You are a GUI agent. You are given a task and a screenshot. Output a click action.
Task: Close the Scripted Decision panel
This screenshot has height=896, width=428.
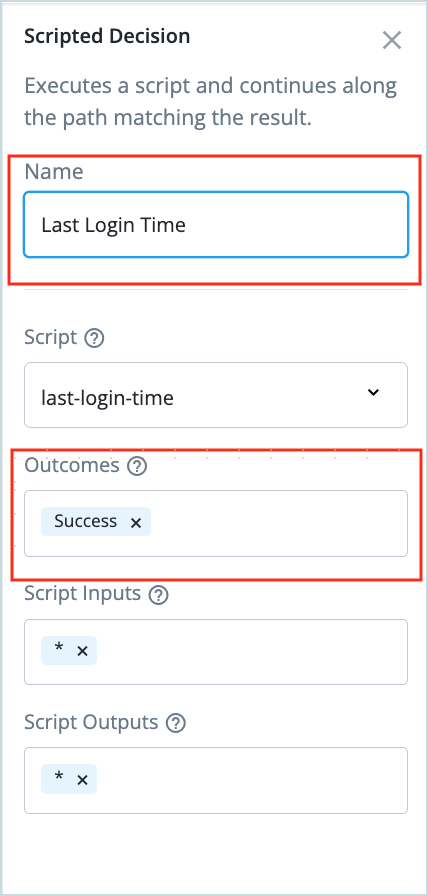392,40
